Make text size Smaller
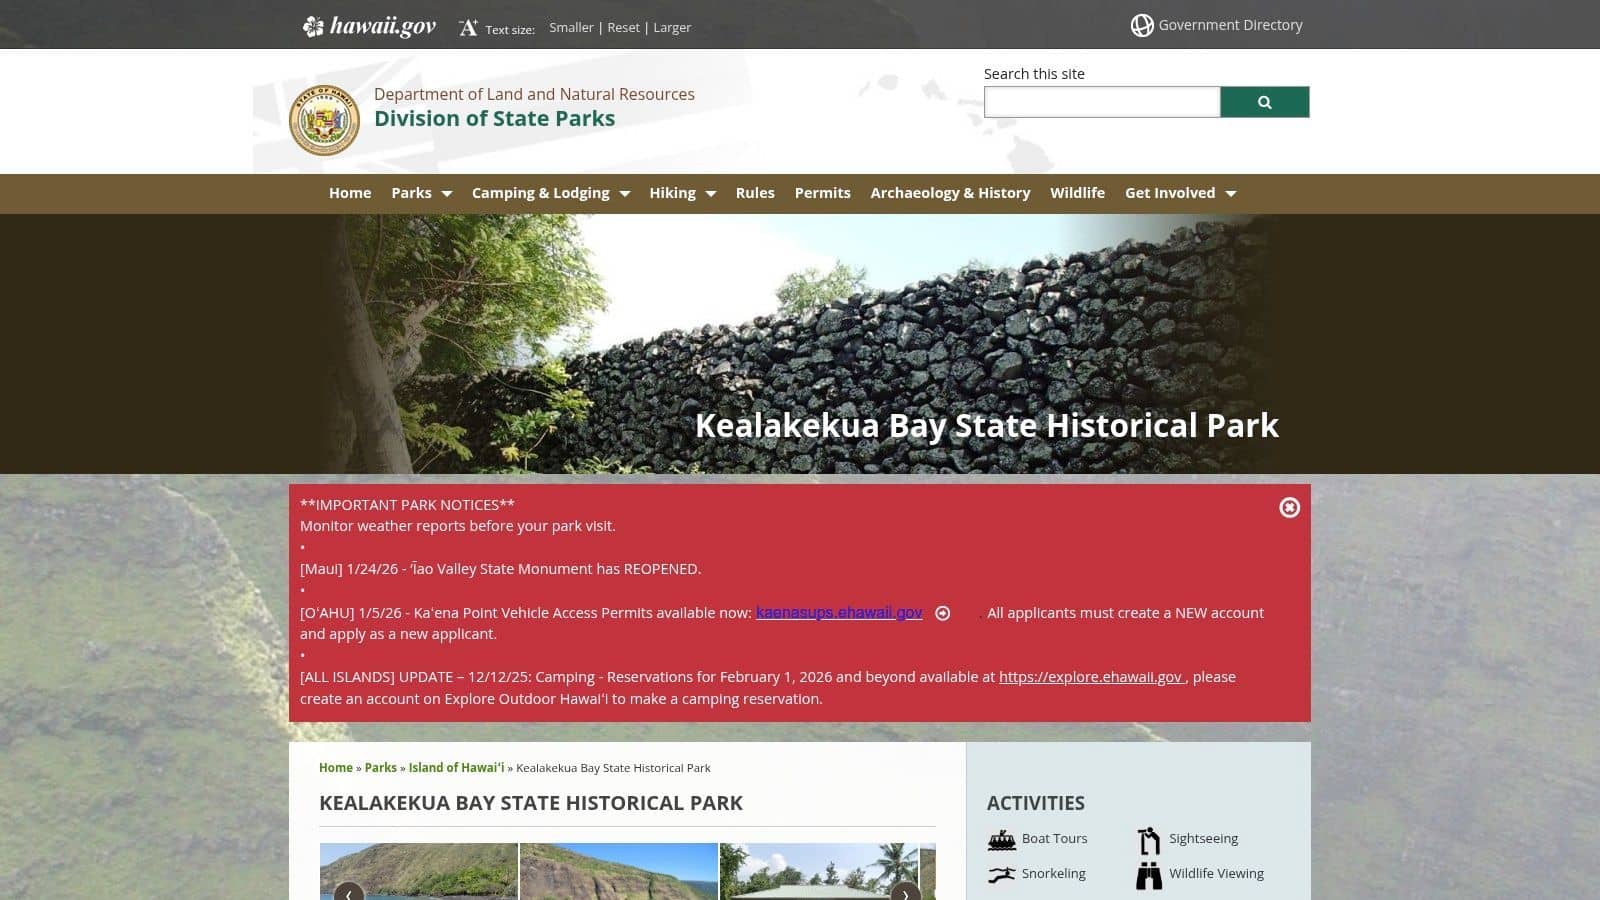Image resolution: width=1600 pixels, height=900 pixels. (571, 28)
